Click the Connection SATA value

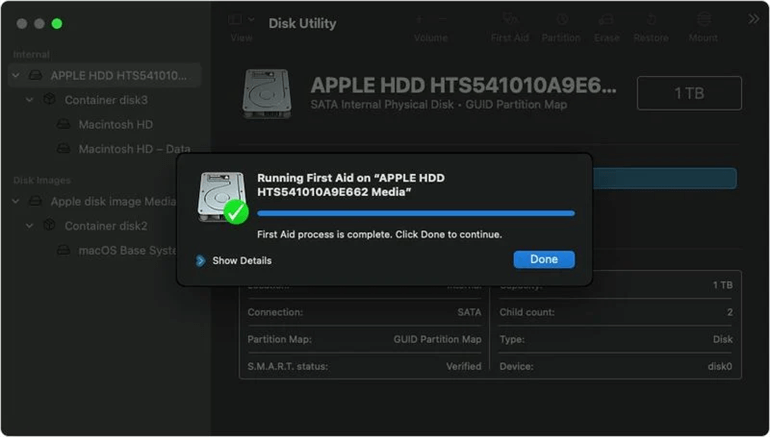click(x=469, y=312)
